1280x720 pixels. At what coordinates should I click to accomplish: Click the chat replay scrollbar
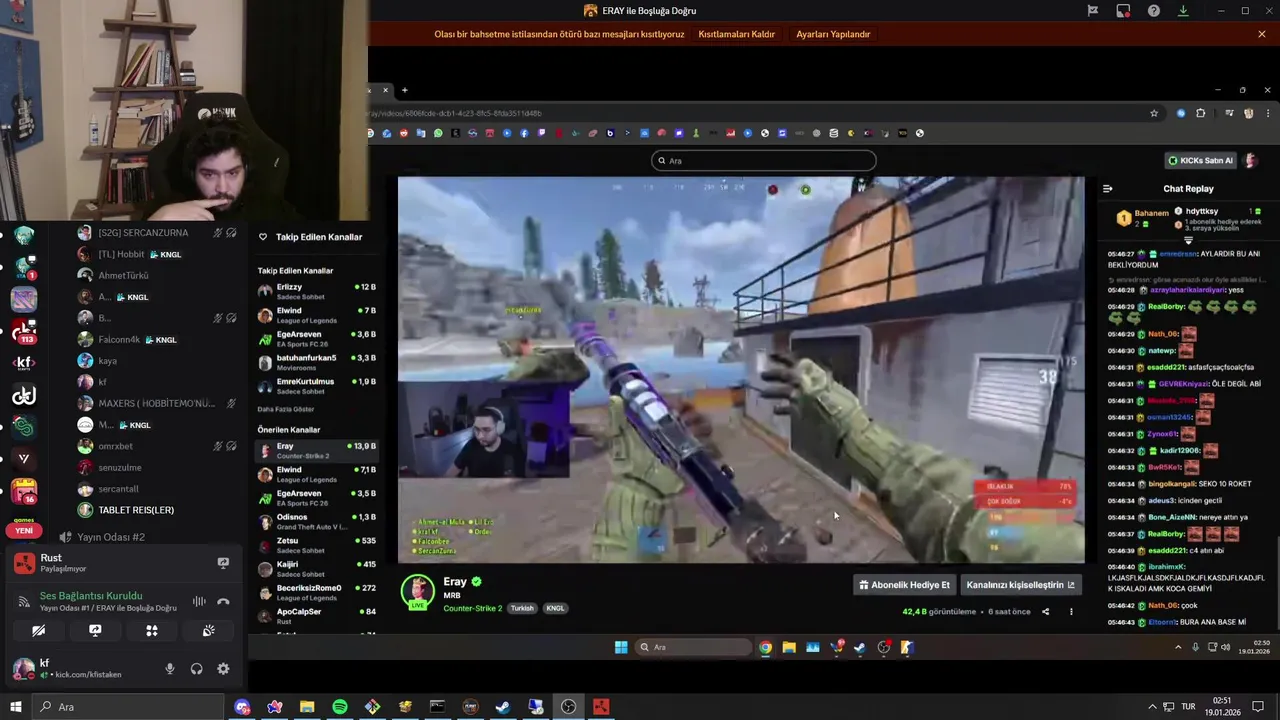[x=1277, y=585]
